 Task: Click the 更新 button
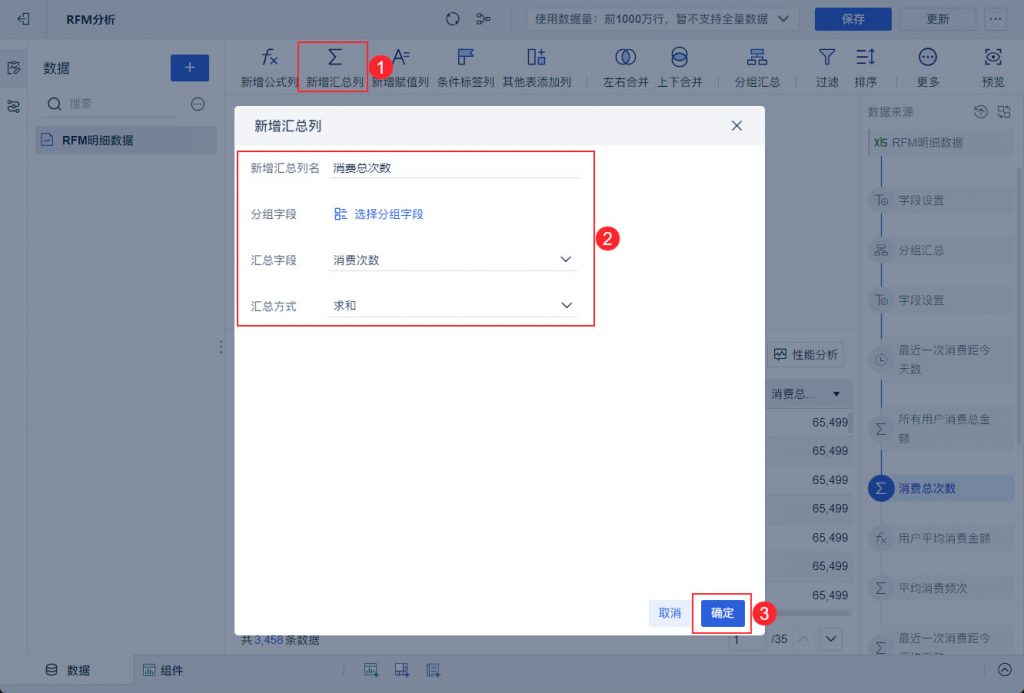(x=937, y=19)
